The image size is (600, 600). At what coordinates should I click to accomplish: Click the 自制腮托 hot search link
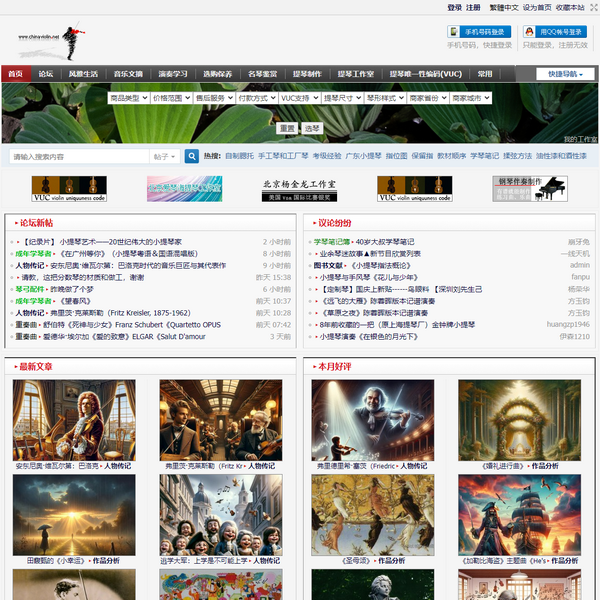coord(239,157)
